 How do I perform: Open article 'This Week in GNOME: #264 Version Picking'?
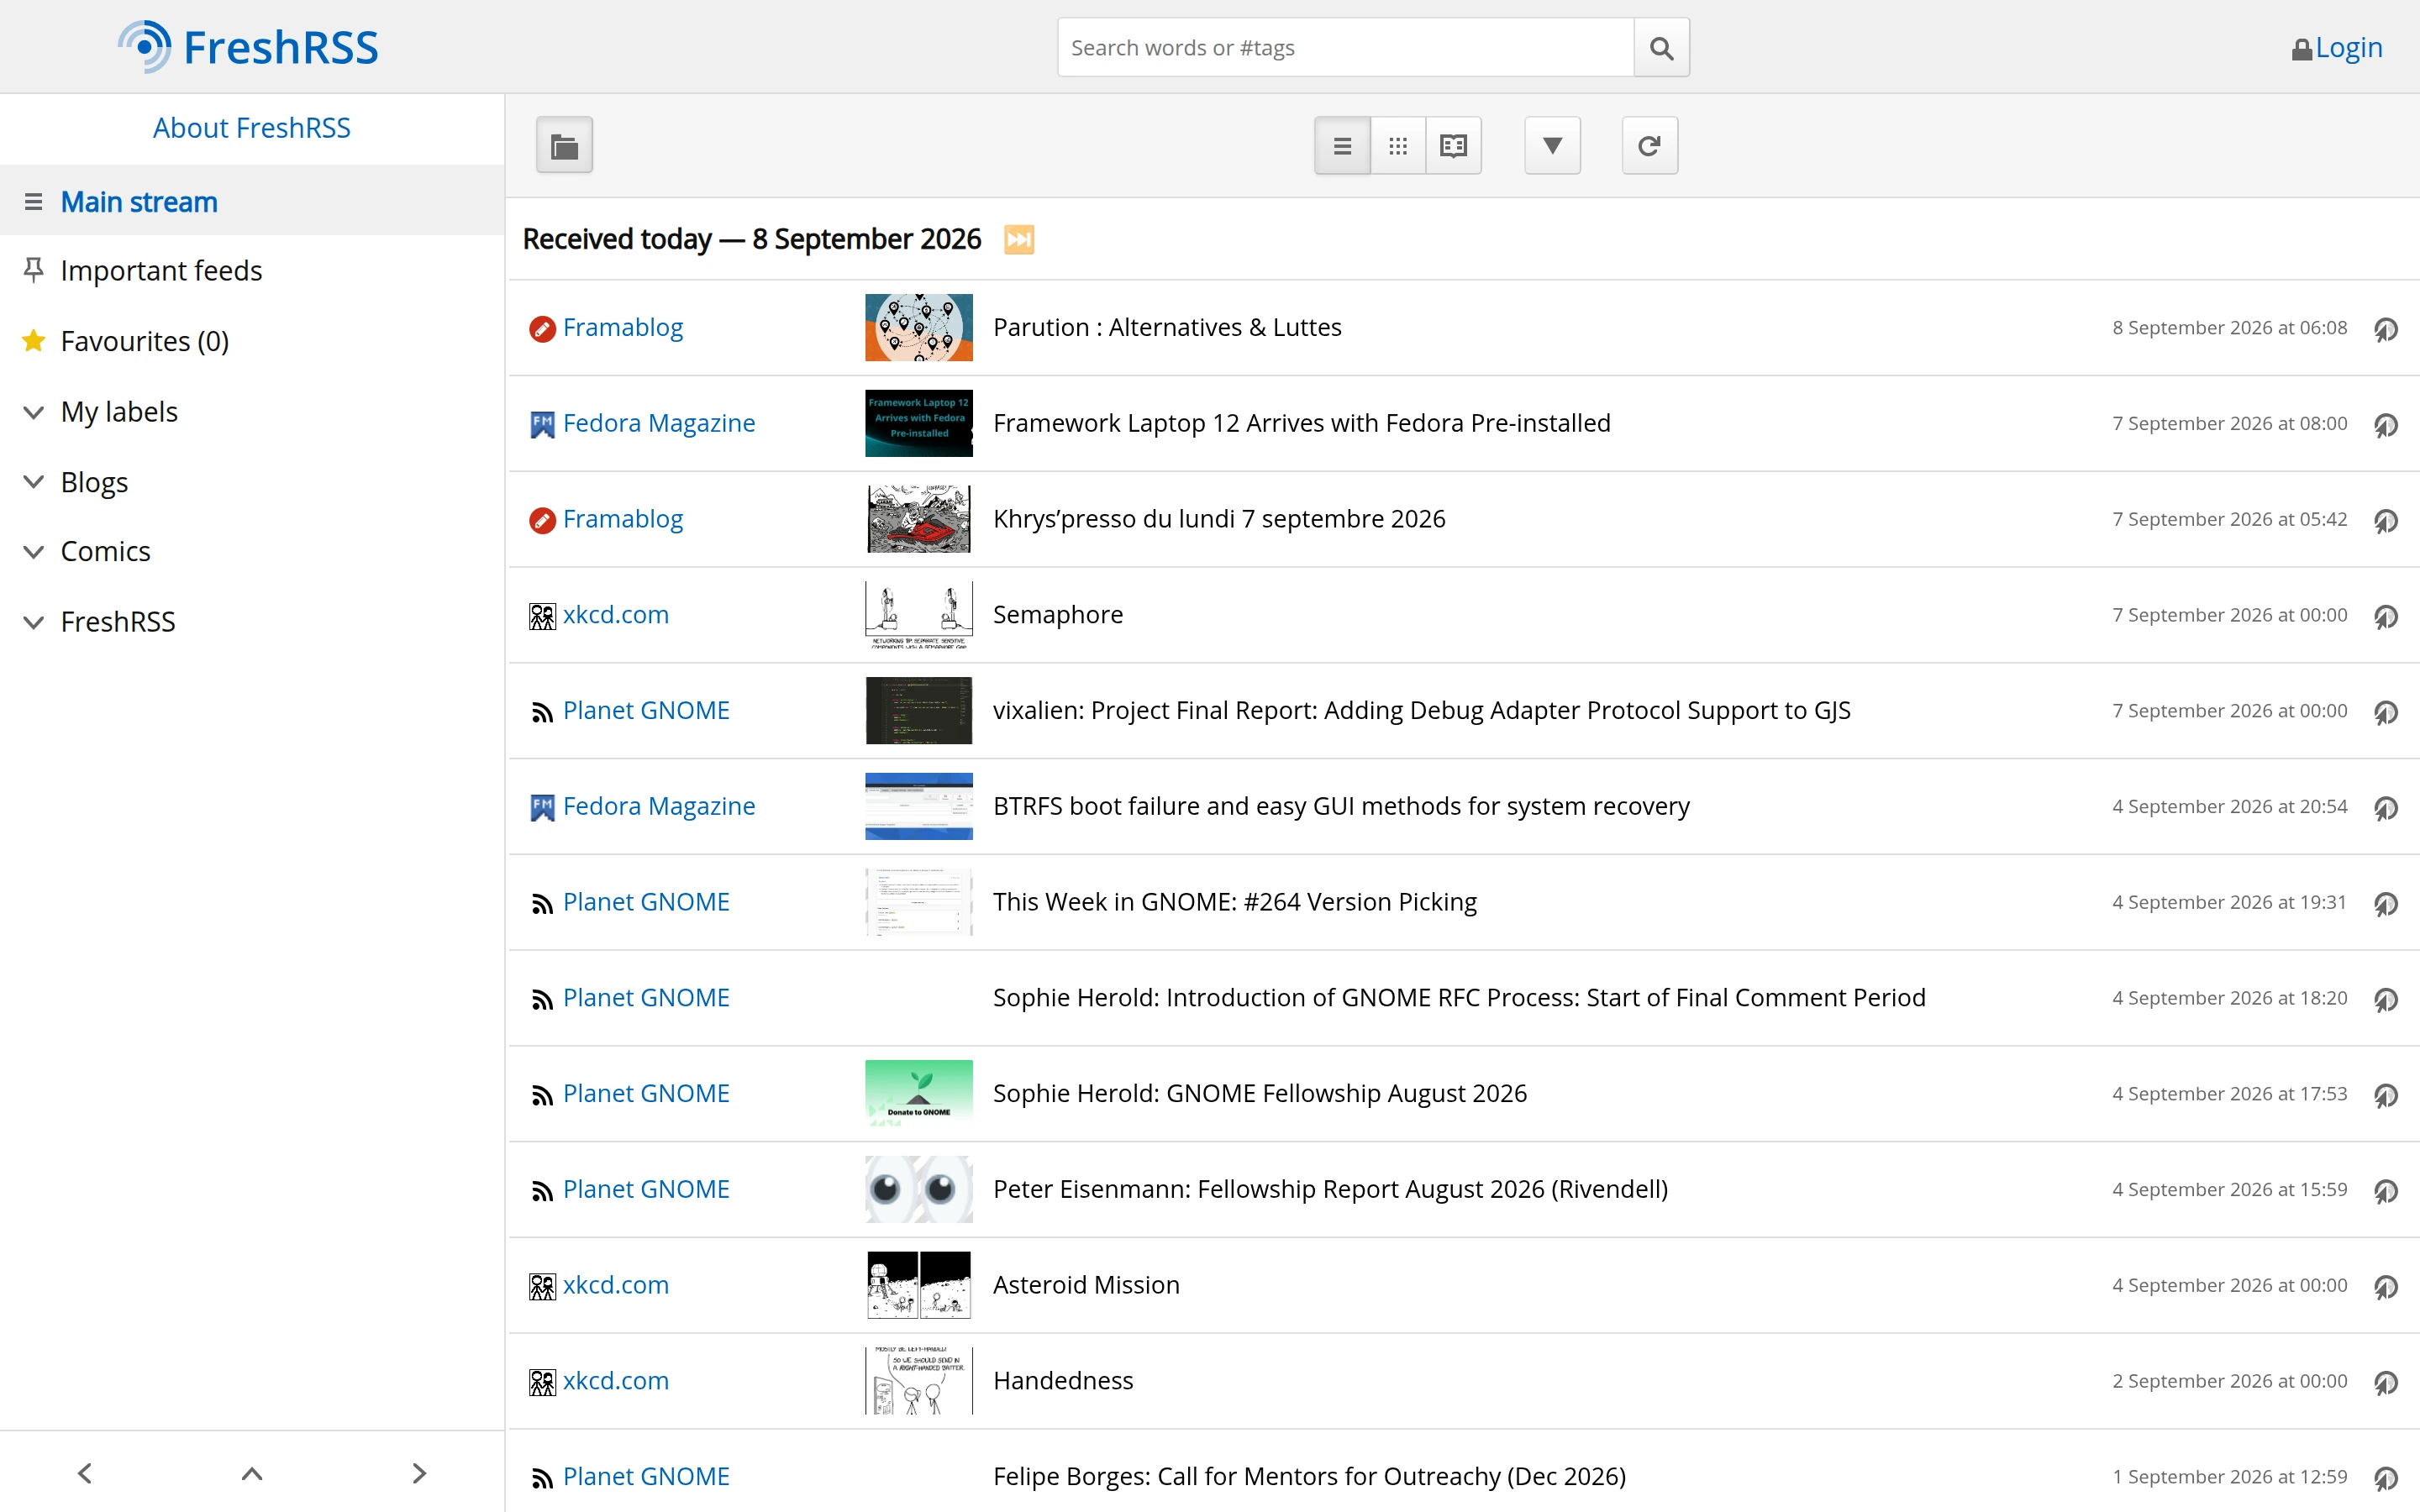[1234, 902]
